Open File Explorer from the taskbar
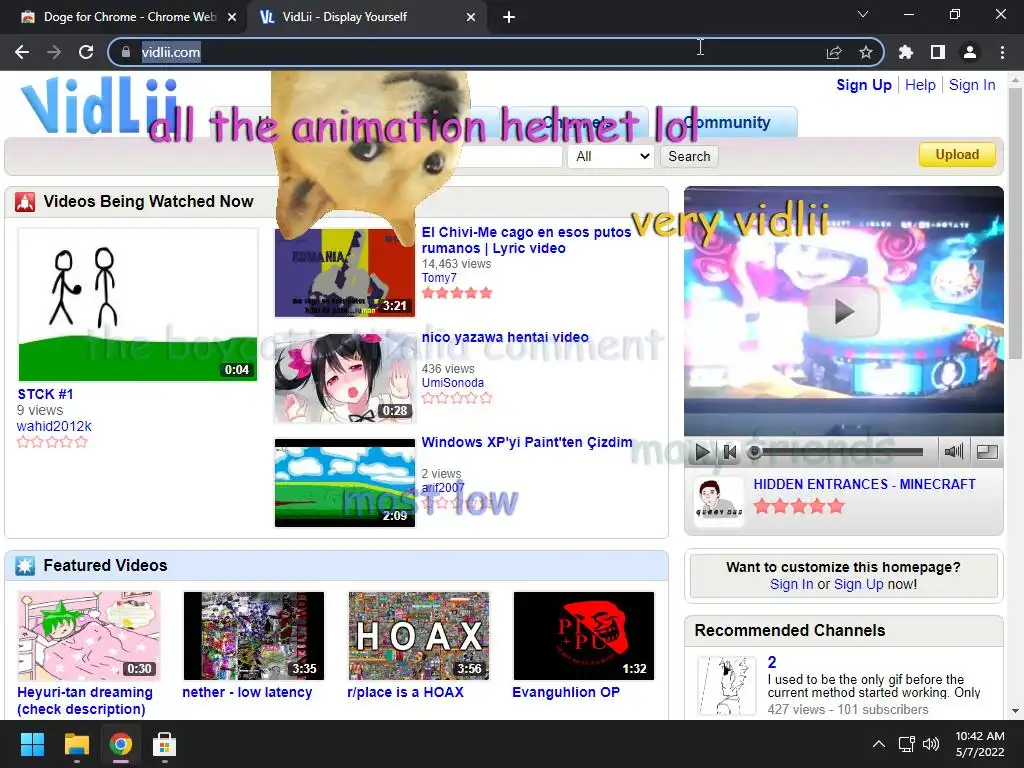Screen dimensions: 1024x768 pyautogui.click(x=76, y=744)
